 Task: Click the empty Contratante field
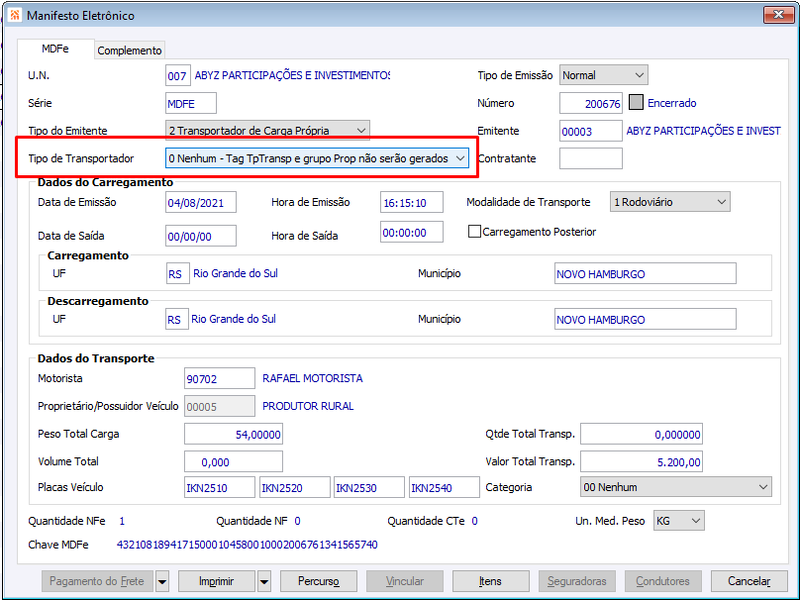[591, 158]
